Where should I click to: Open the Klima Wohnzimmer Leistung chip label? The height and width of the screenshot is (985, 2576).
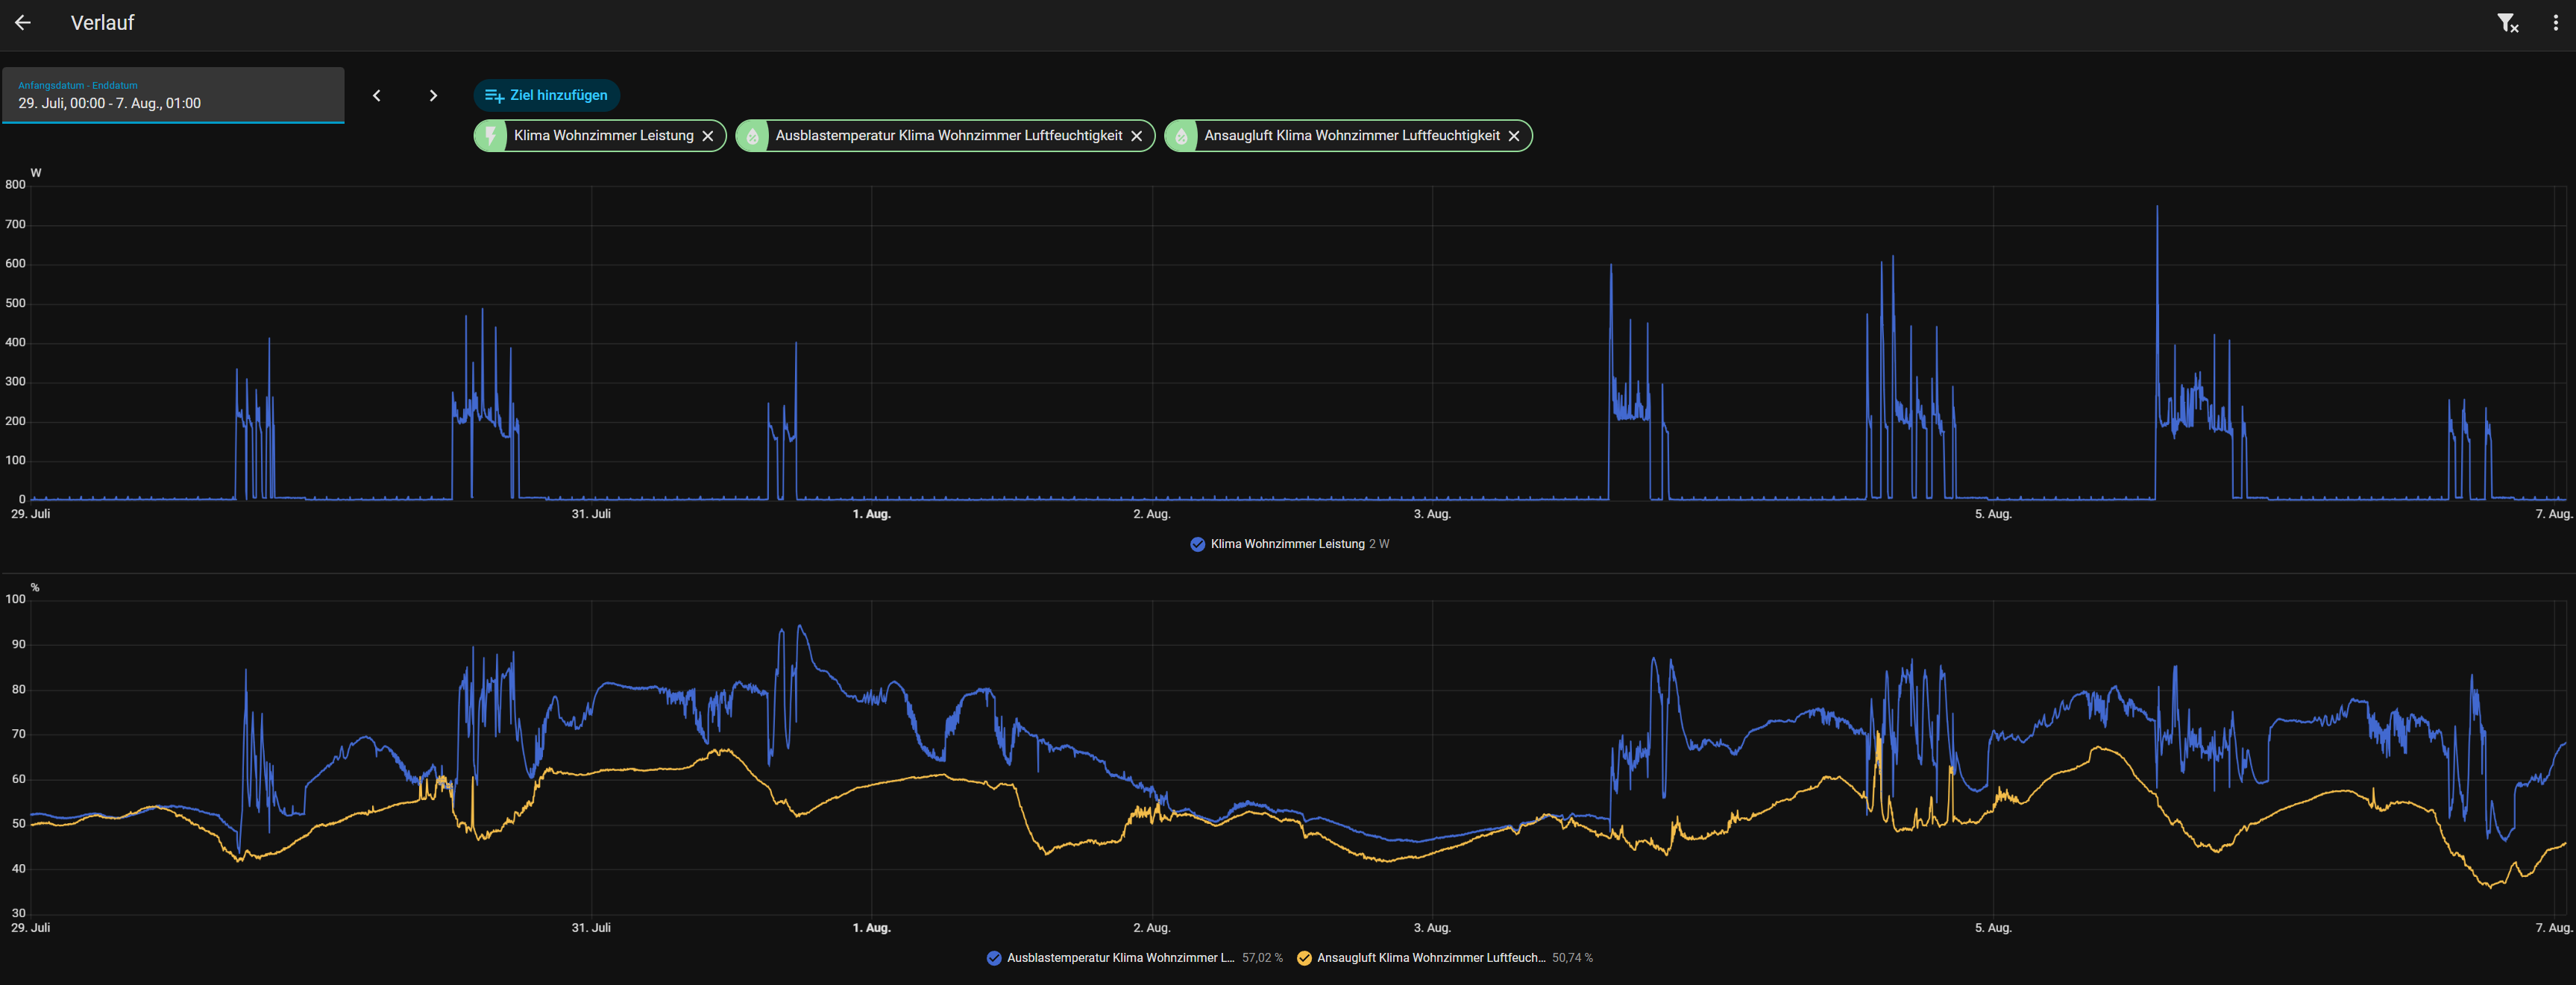[604, 136]
